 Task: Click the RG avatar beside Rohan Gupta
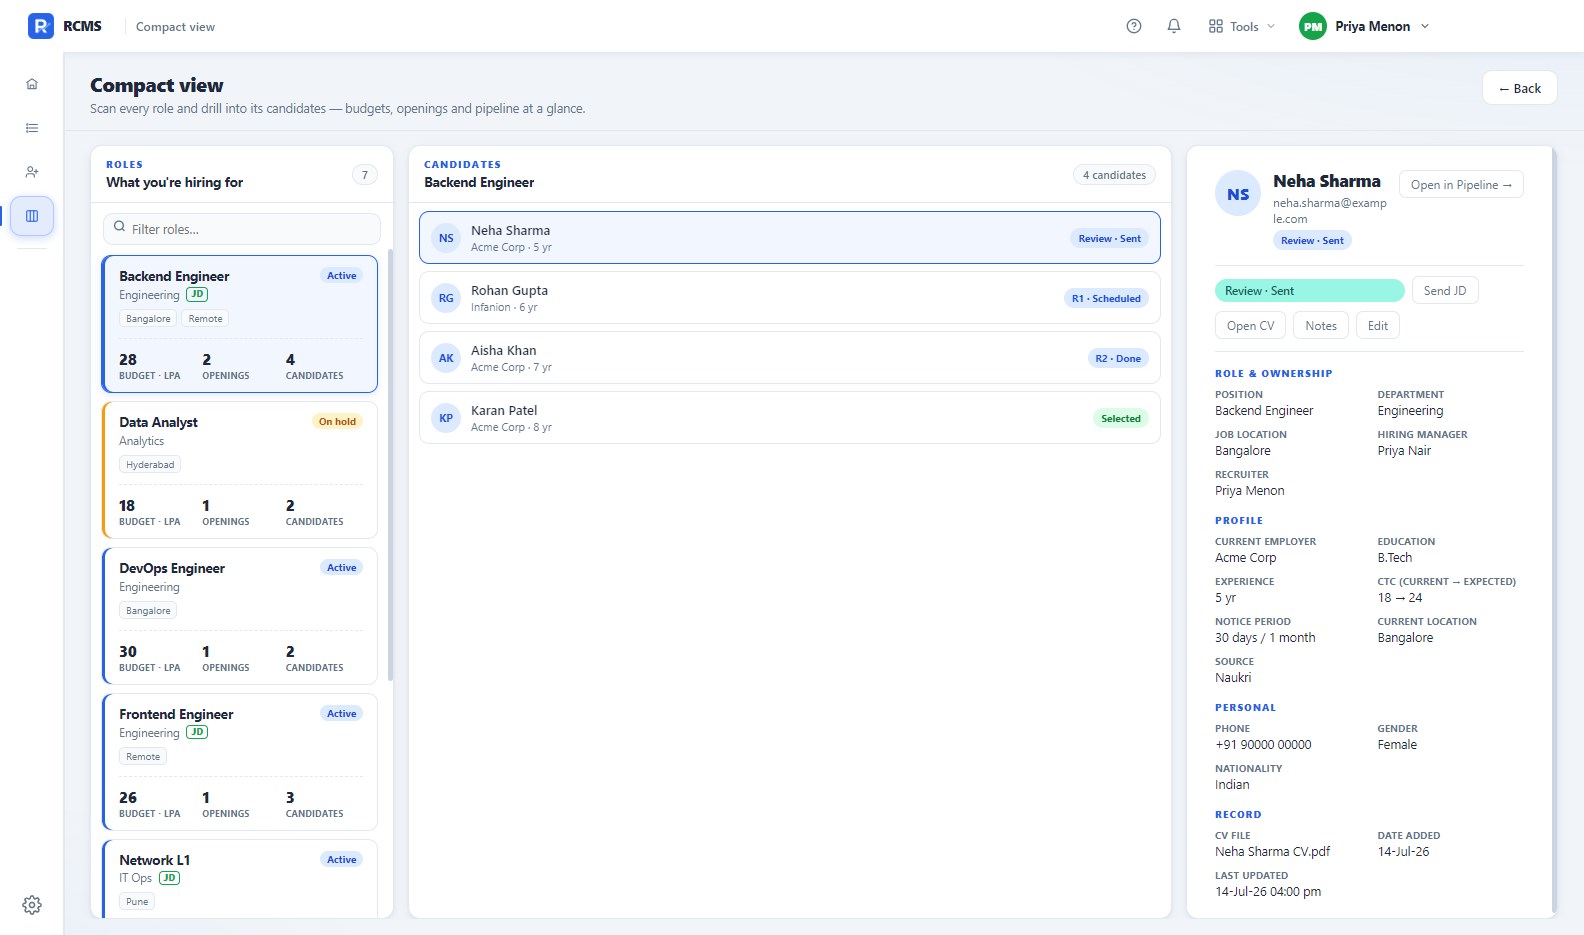point(446,298)
